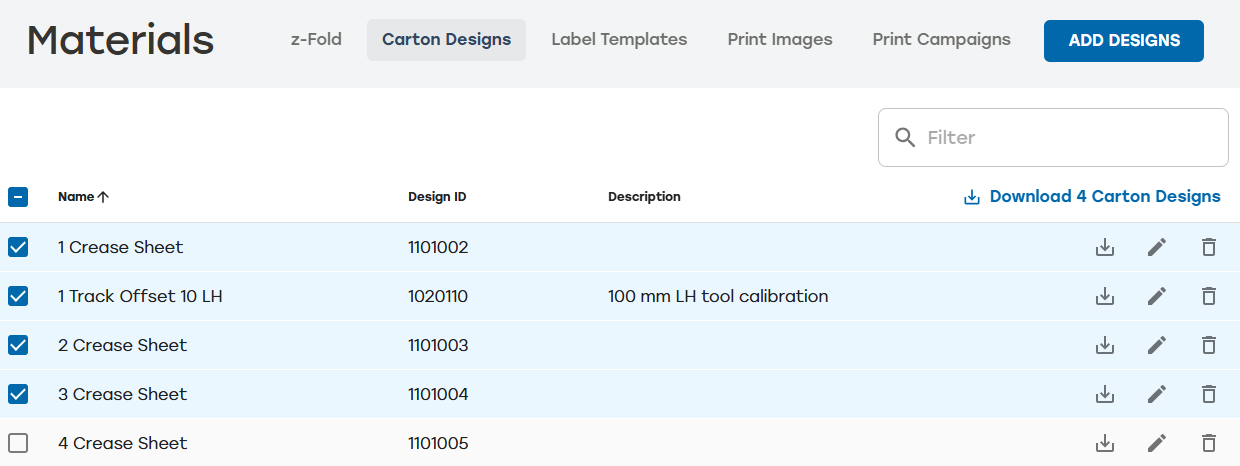Edit the 1 Track Offset 10 LH design
The height and width of the screenshot is (466, 1240).
[1157, 296]
